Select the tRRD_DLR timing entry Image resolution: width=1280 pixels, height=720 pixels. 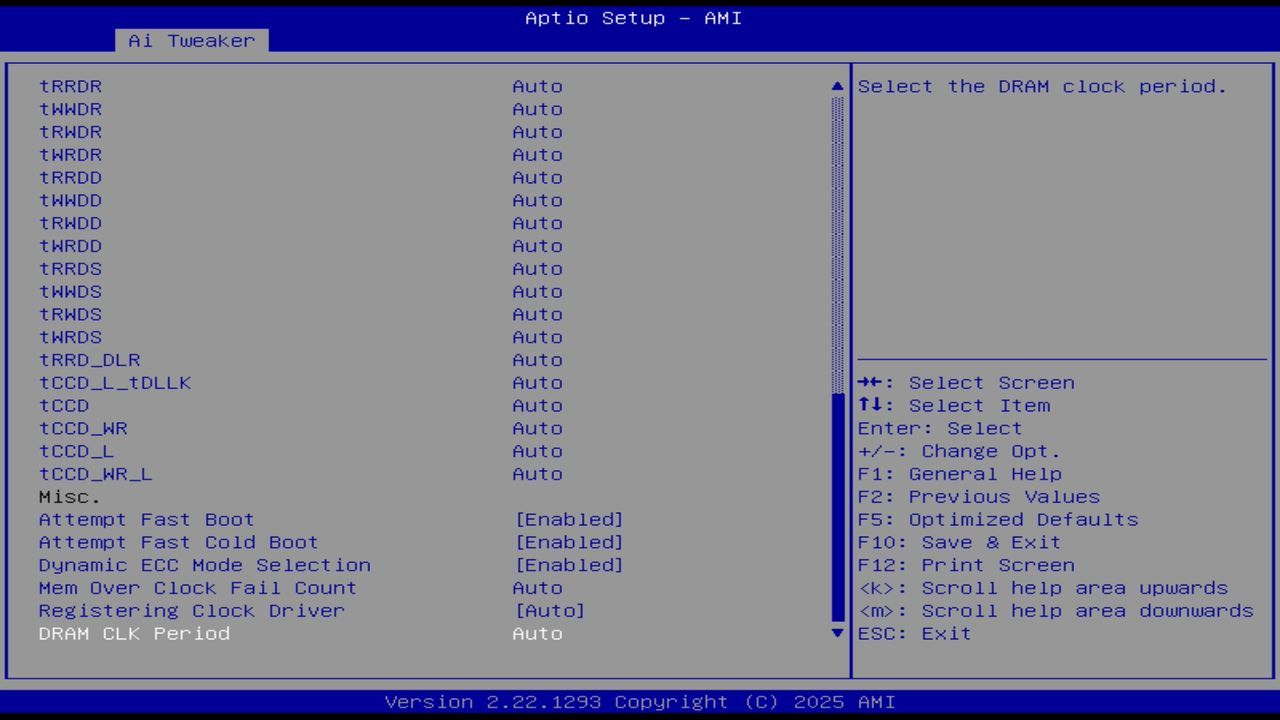(x=88, y=360)
